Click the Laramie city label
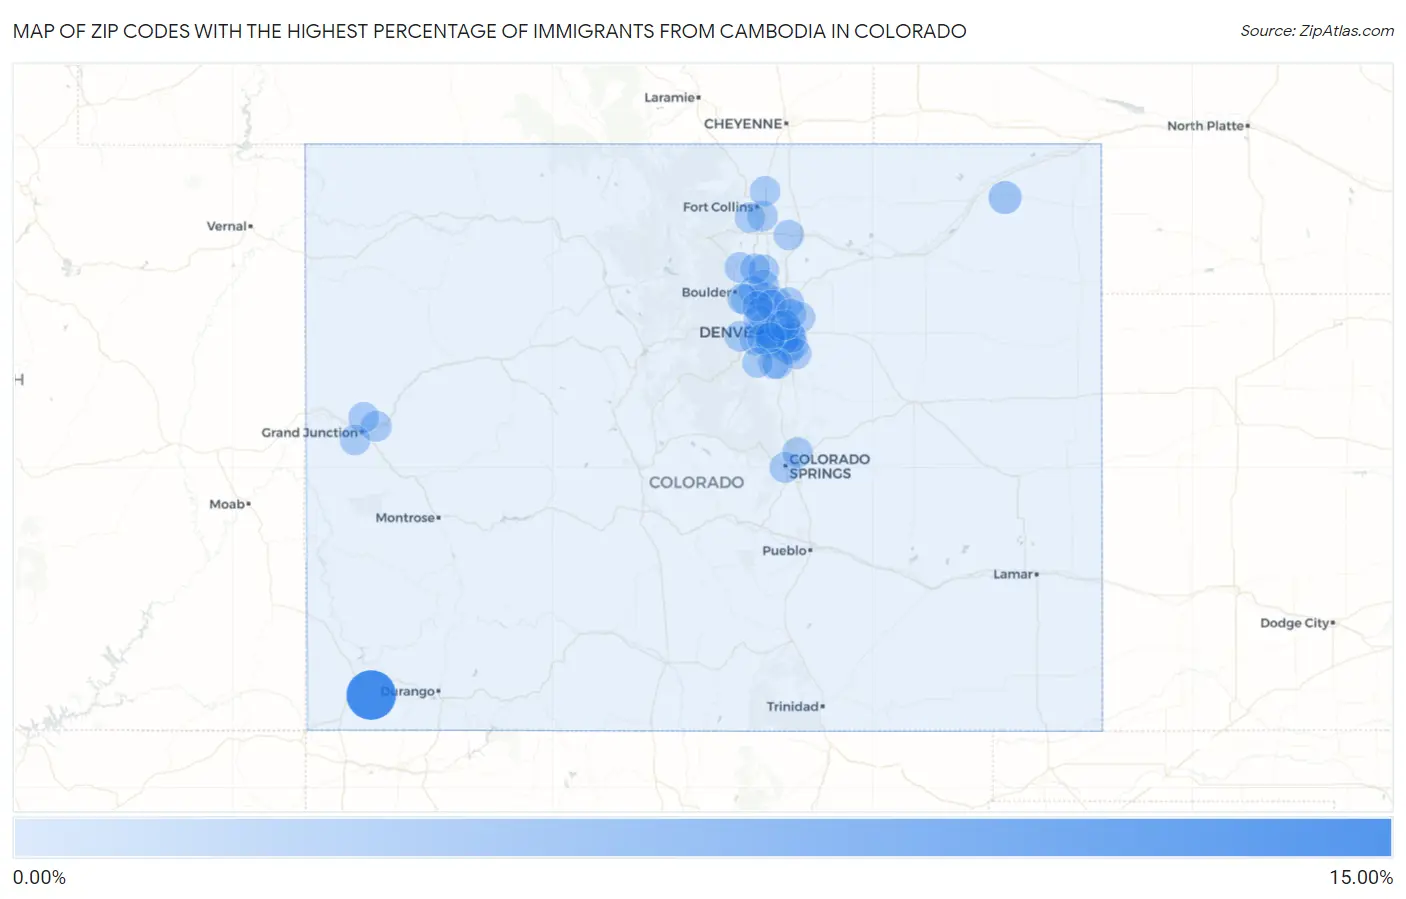 coord(672,97)
